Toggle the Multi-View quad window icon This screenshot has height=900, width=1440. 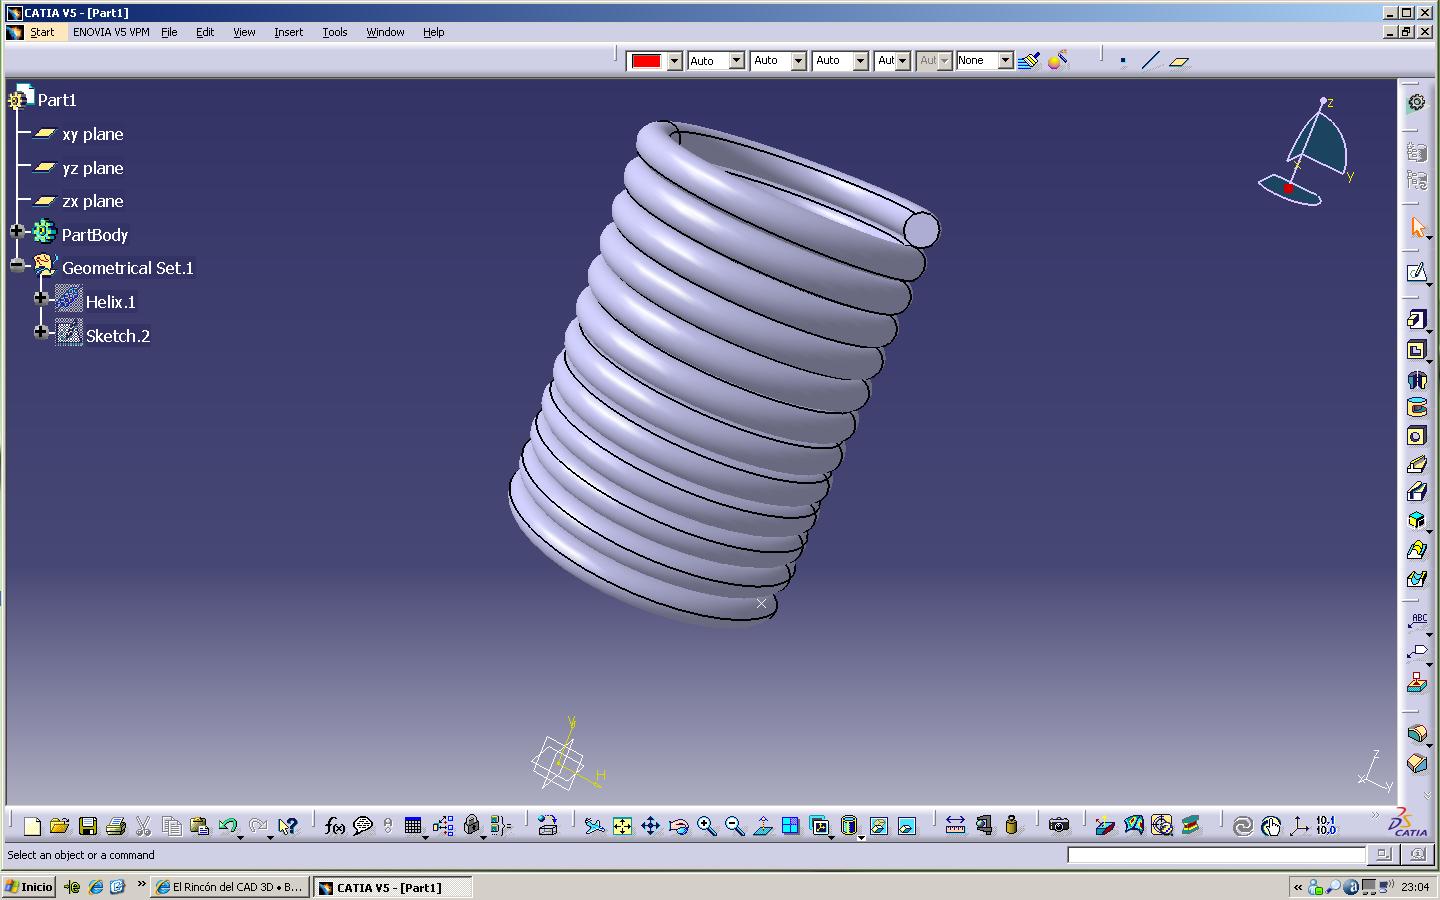790,826
